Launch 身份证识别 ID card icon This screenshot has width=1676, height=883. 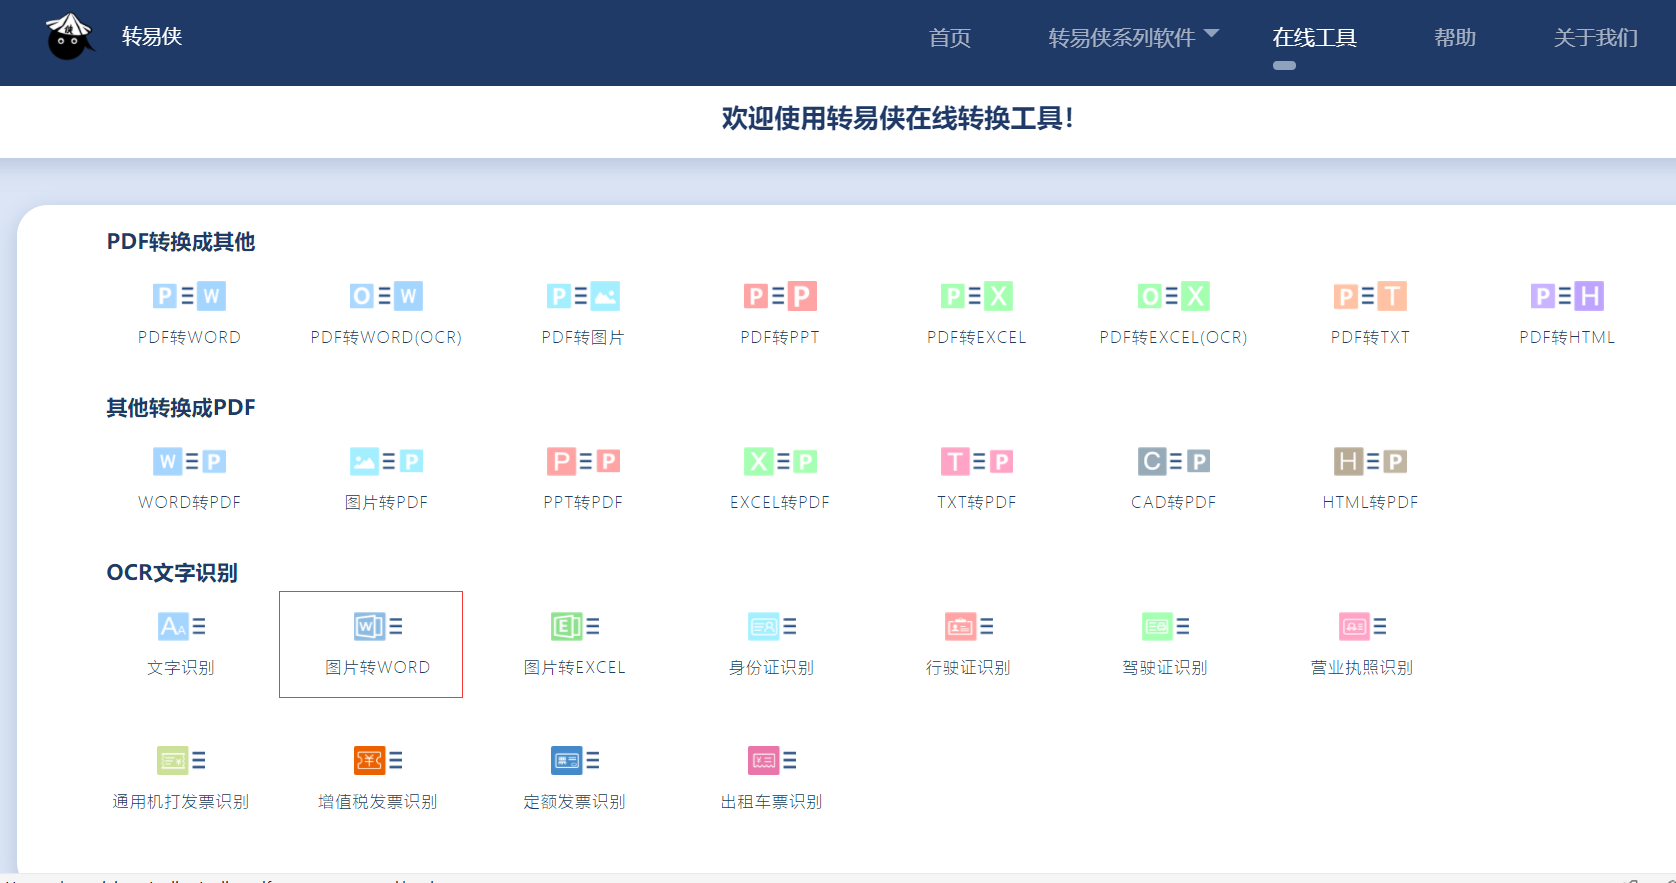(x=772, y=626)
